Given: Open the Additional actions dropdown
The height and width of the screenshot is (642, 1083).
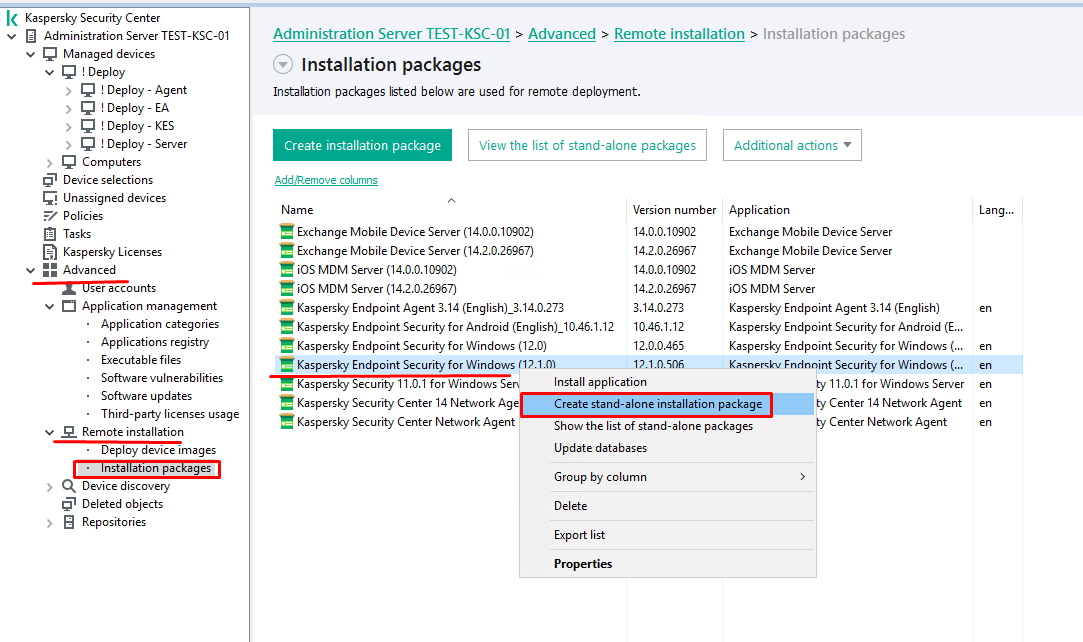Looking at the screenshot, I should (x=792, y=145).
